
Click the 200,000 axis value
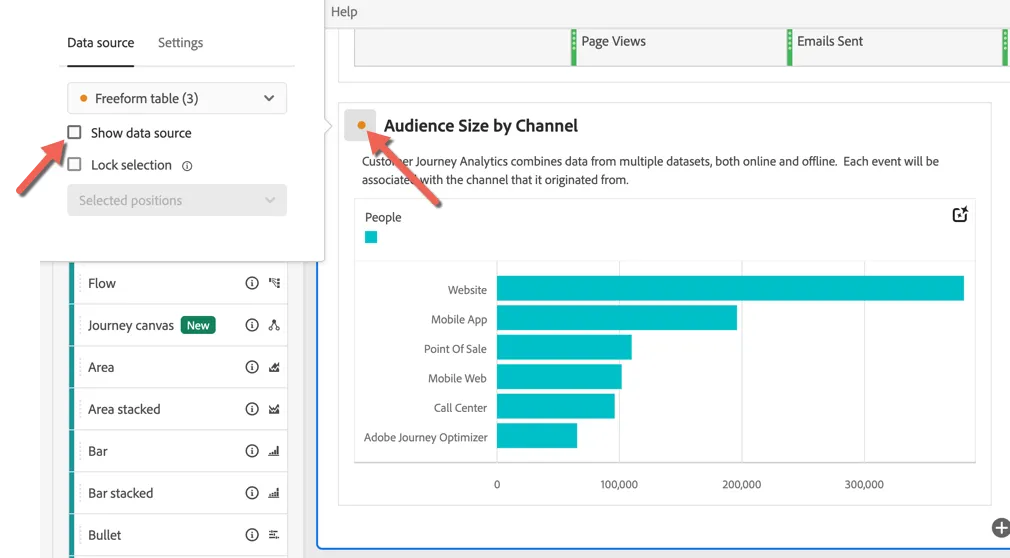tap(741, 485)
